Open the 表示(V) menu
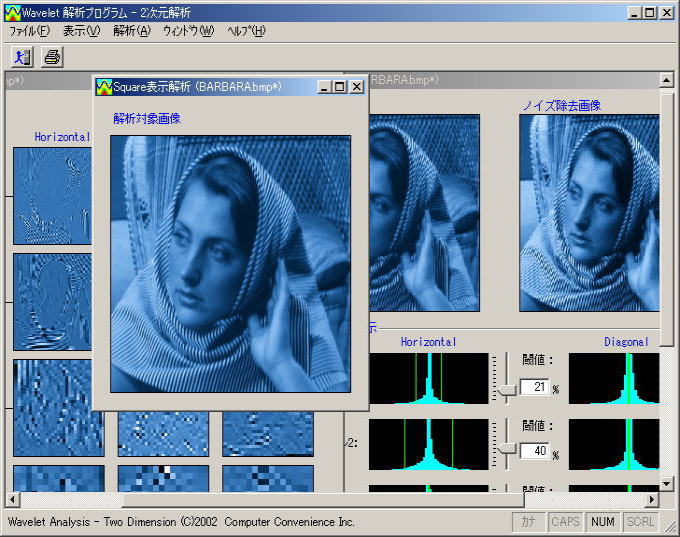 [x=81, y=31]
